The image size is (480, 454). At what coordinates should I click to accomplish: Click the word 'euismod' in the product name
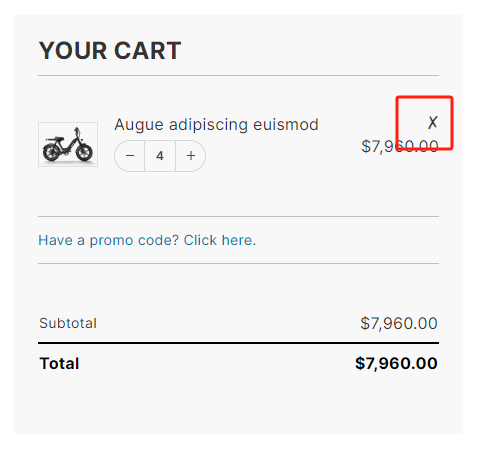click(286, 125)
